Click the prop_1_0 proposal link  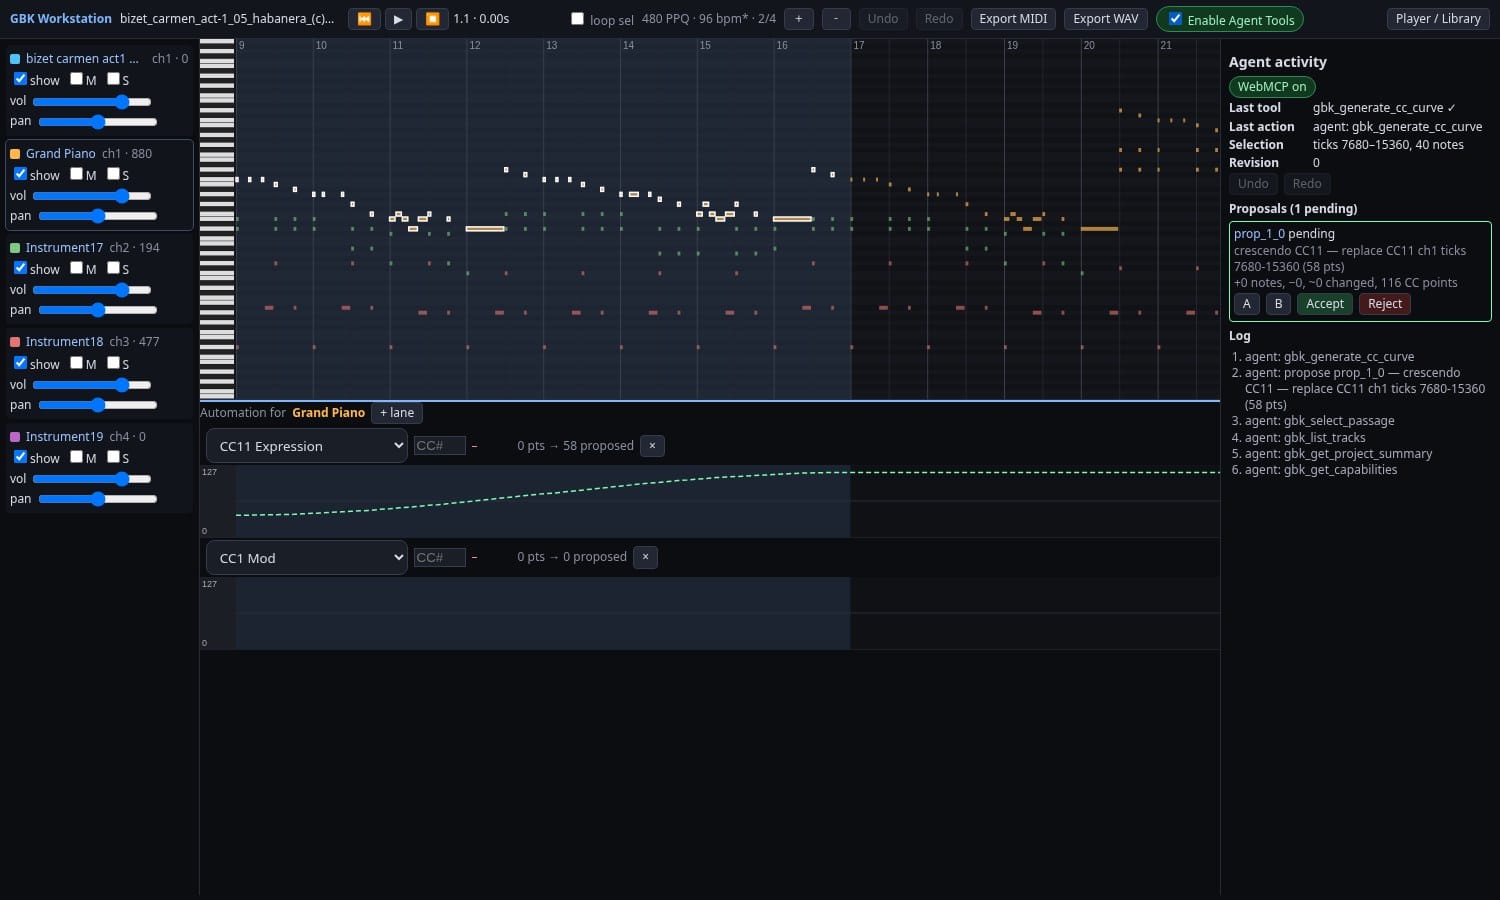[1259, 234]
